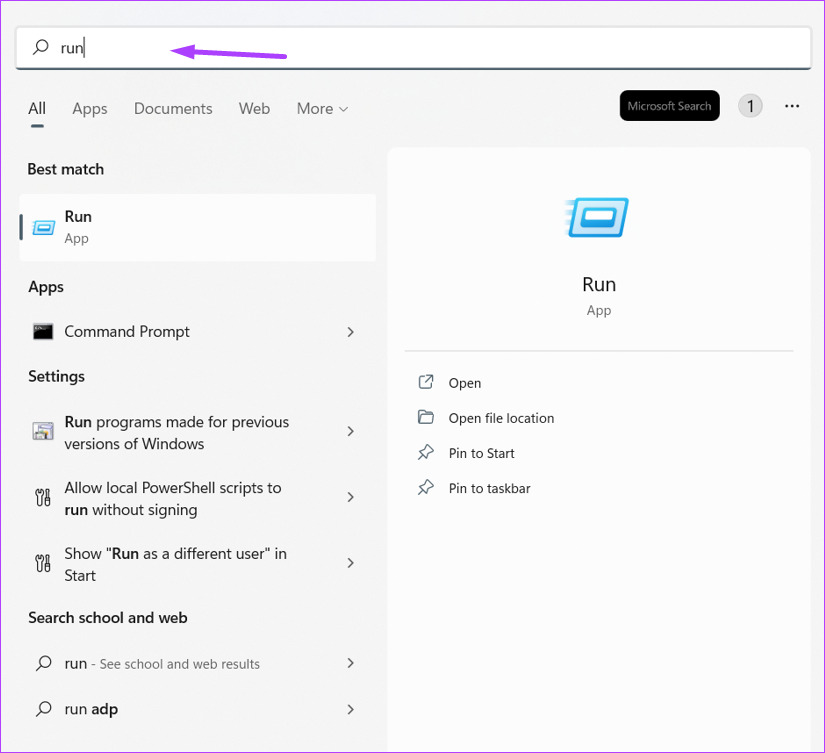Click the Command Prompt icon
This screenshot has width=825, height=753.
point(43,332)
